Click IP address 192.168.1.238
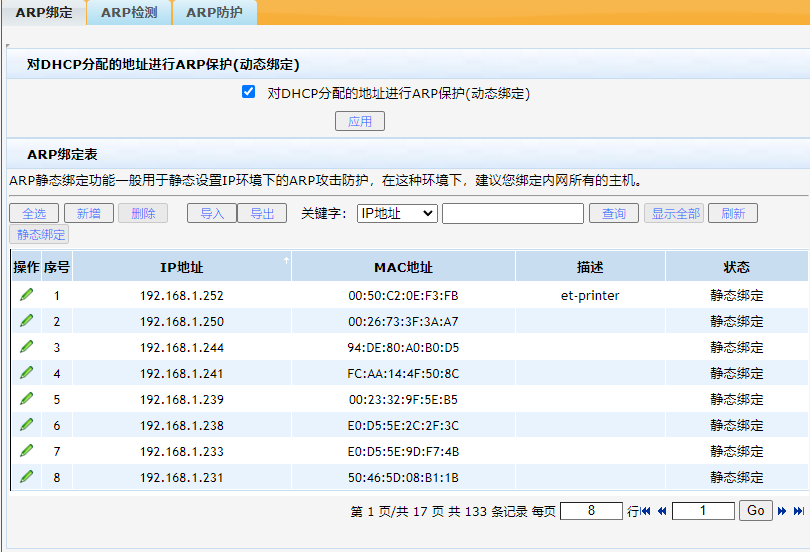 (182, 425)
